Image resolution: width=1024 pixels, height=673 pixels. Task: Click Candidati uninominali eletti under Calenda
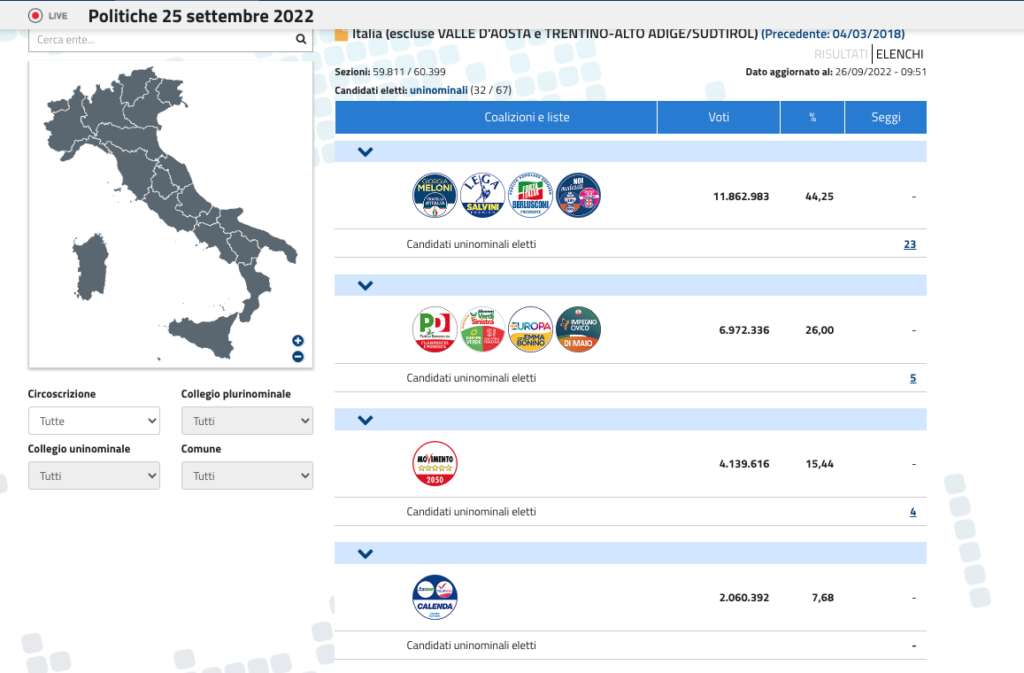pos(471,646)
